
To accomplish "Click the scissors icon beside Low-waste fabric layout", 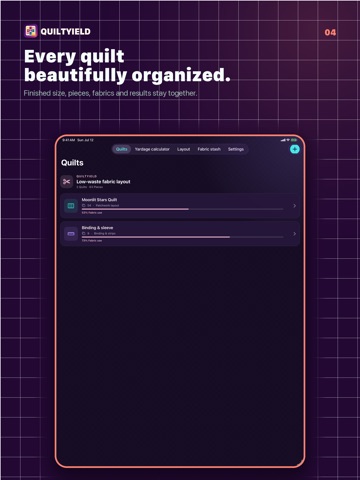I will point(67,182).
